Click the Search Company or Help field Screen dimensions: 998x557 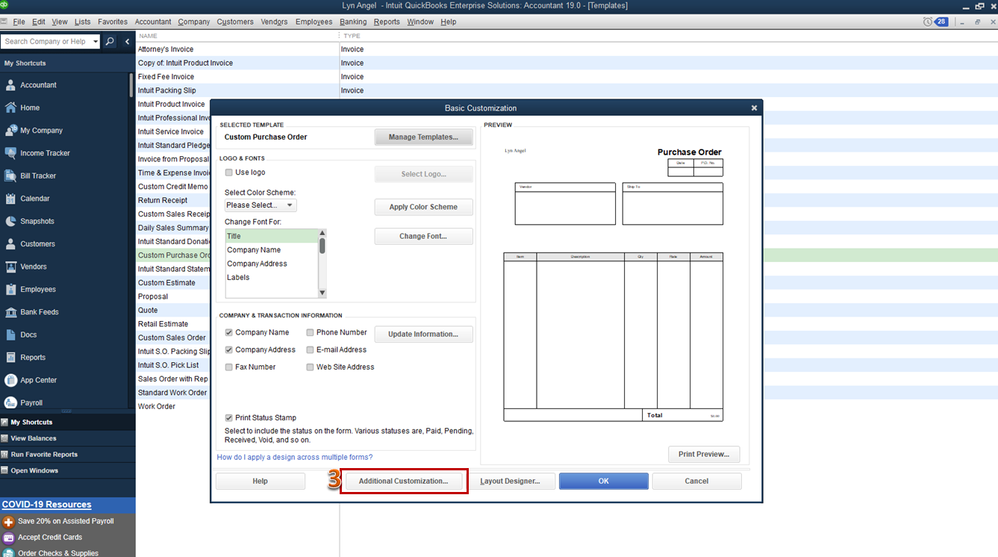[46, 41]
